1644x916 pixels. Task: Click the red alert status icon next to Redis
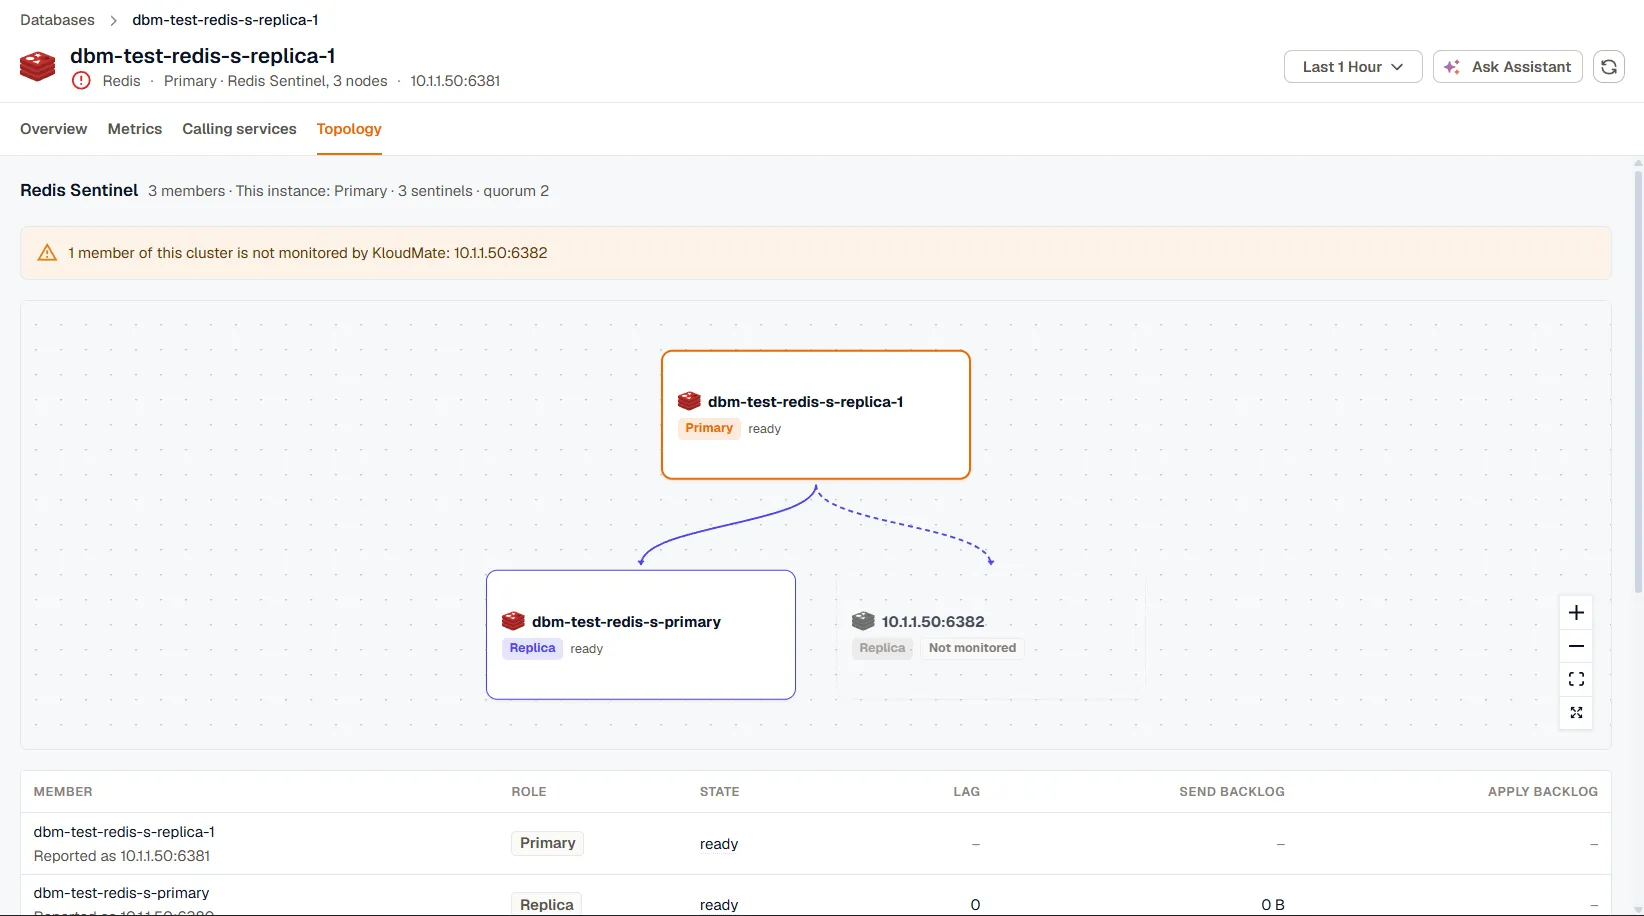click(81, 81)
